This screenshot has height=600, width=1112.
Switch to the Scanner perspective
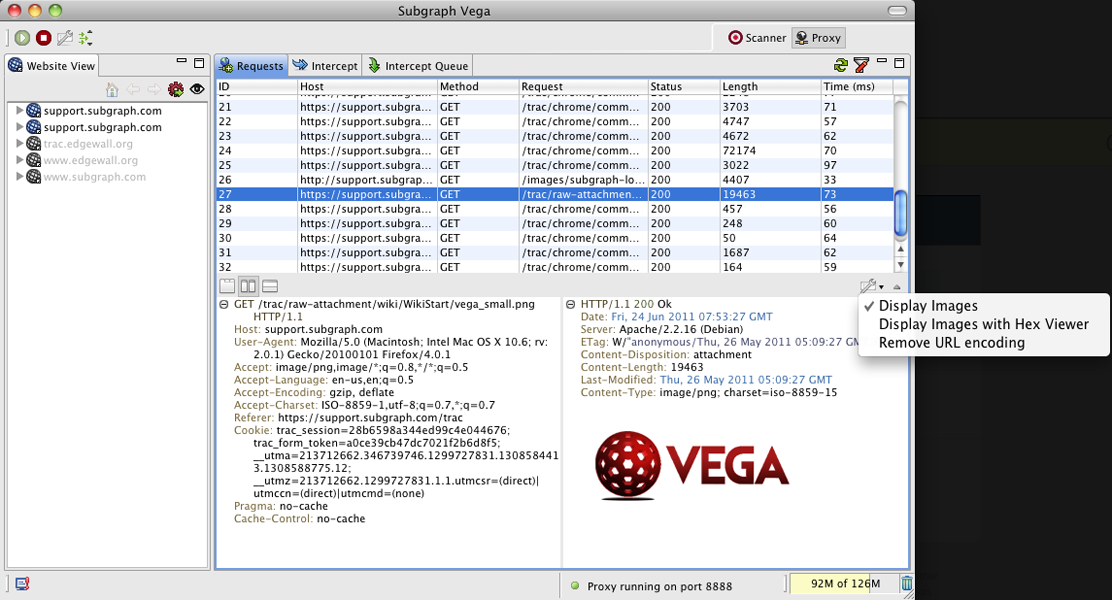[756, 38]
